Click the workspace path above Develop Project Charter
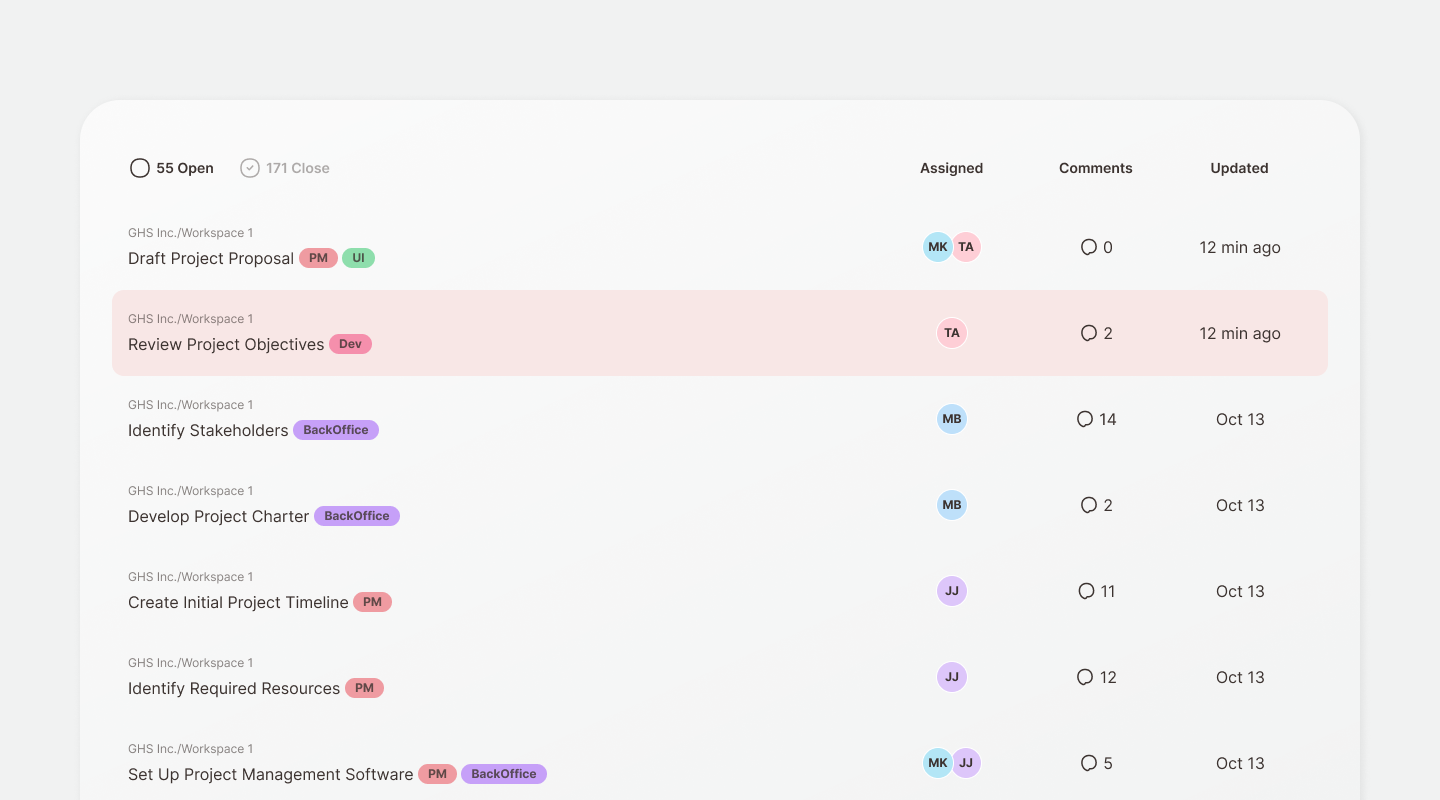Image resolution: width=1440 pixels, height=800 pixels. [x=190, y=491]
